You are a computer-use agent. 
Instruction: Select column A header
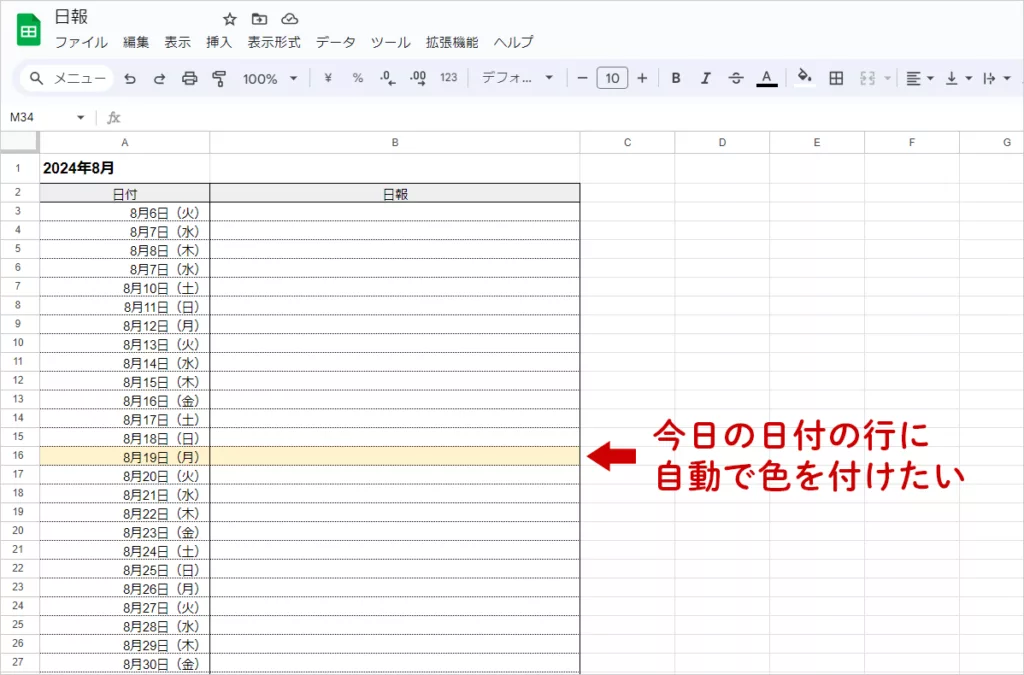point(125,142)
